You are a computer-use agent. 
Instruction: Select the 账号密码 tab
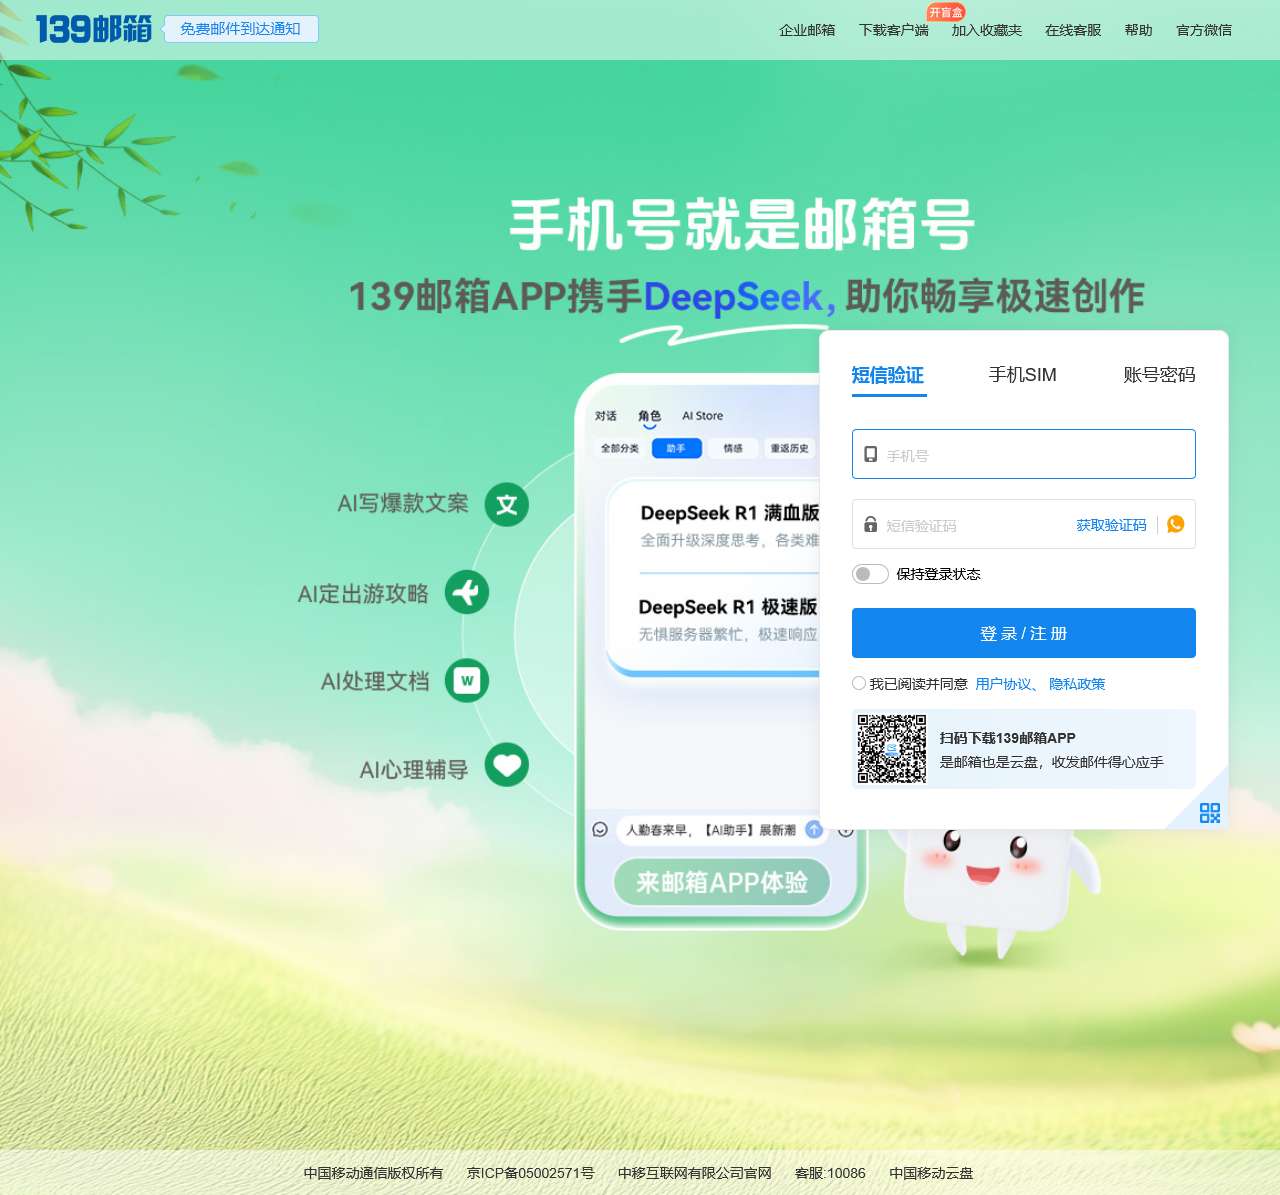1159,375
